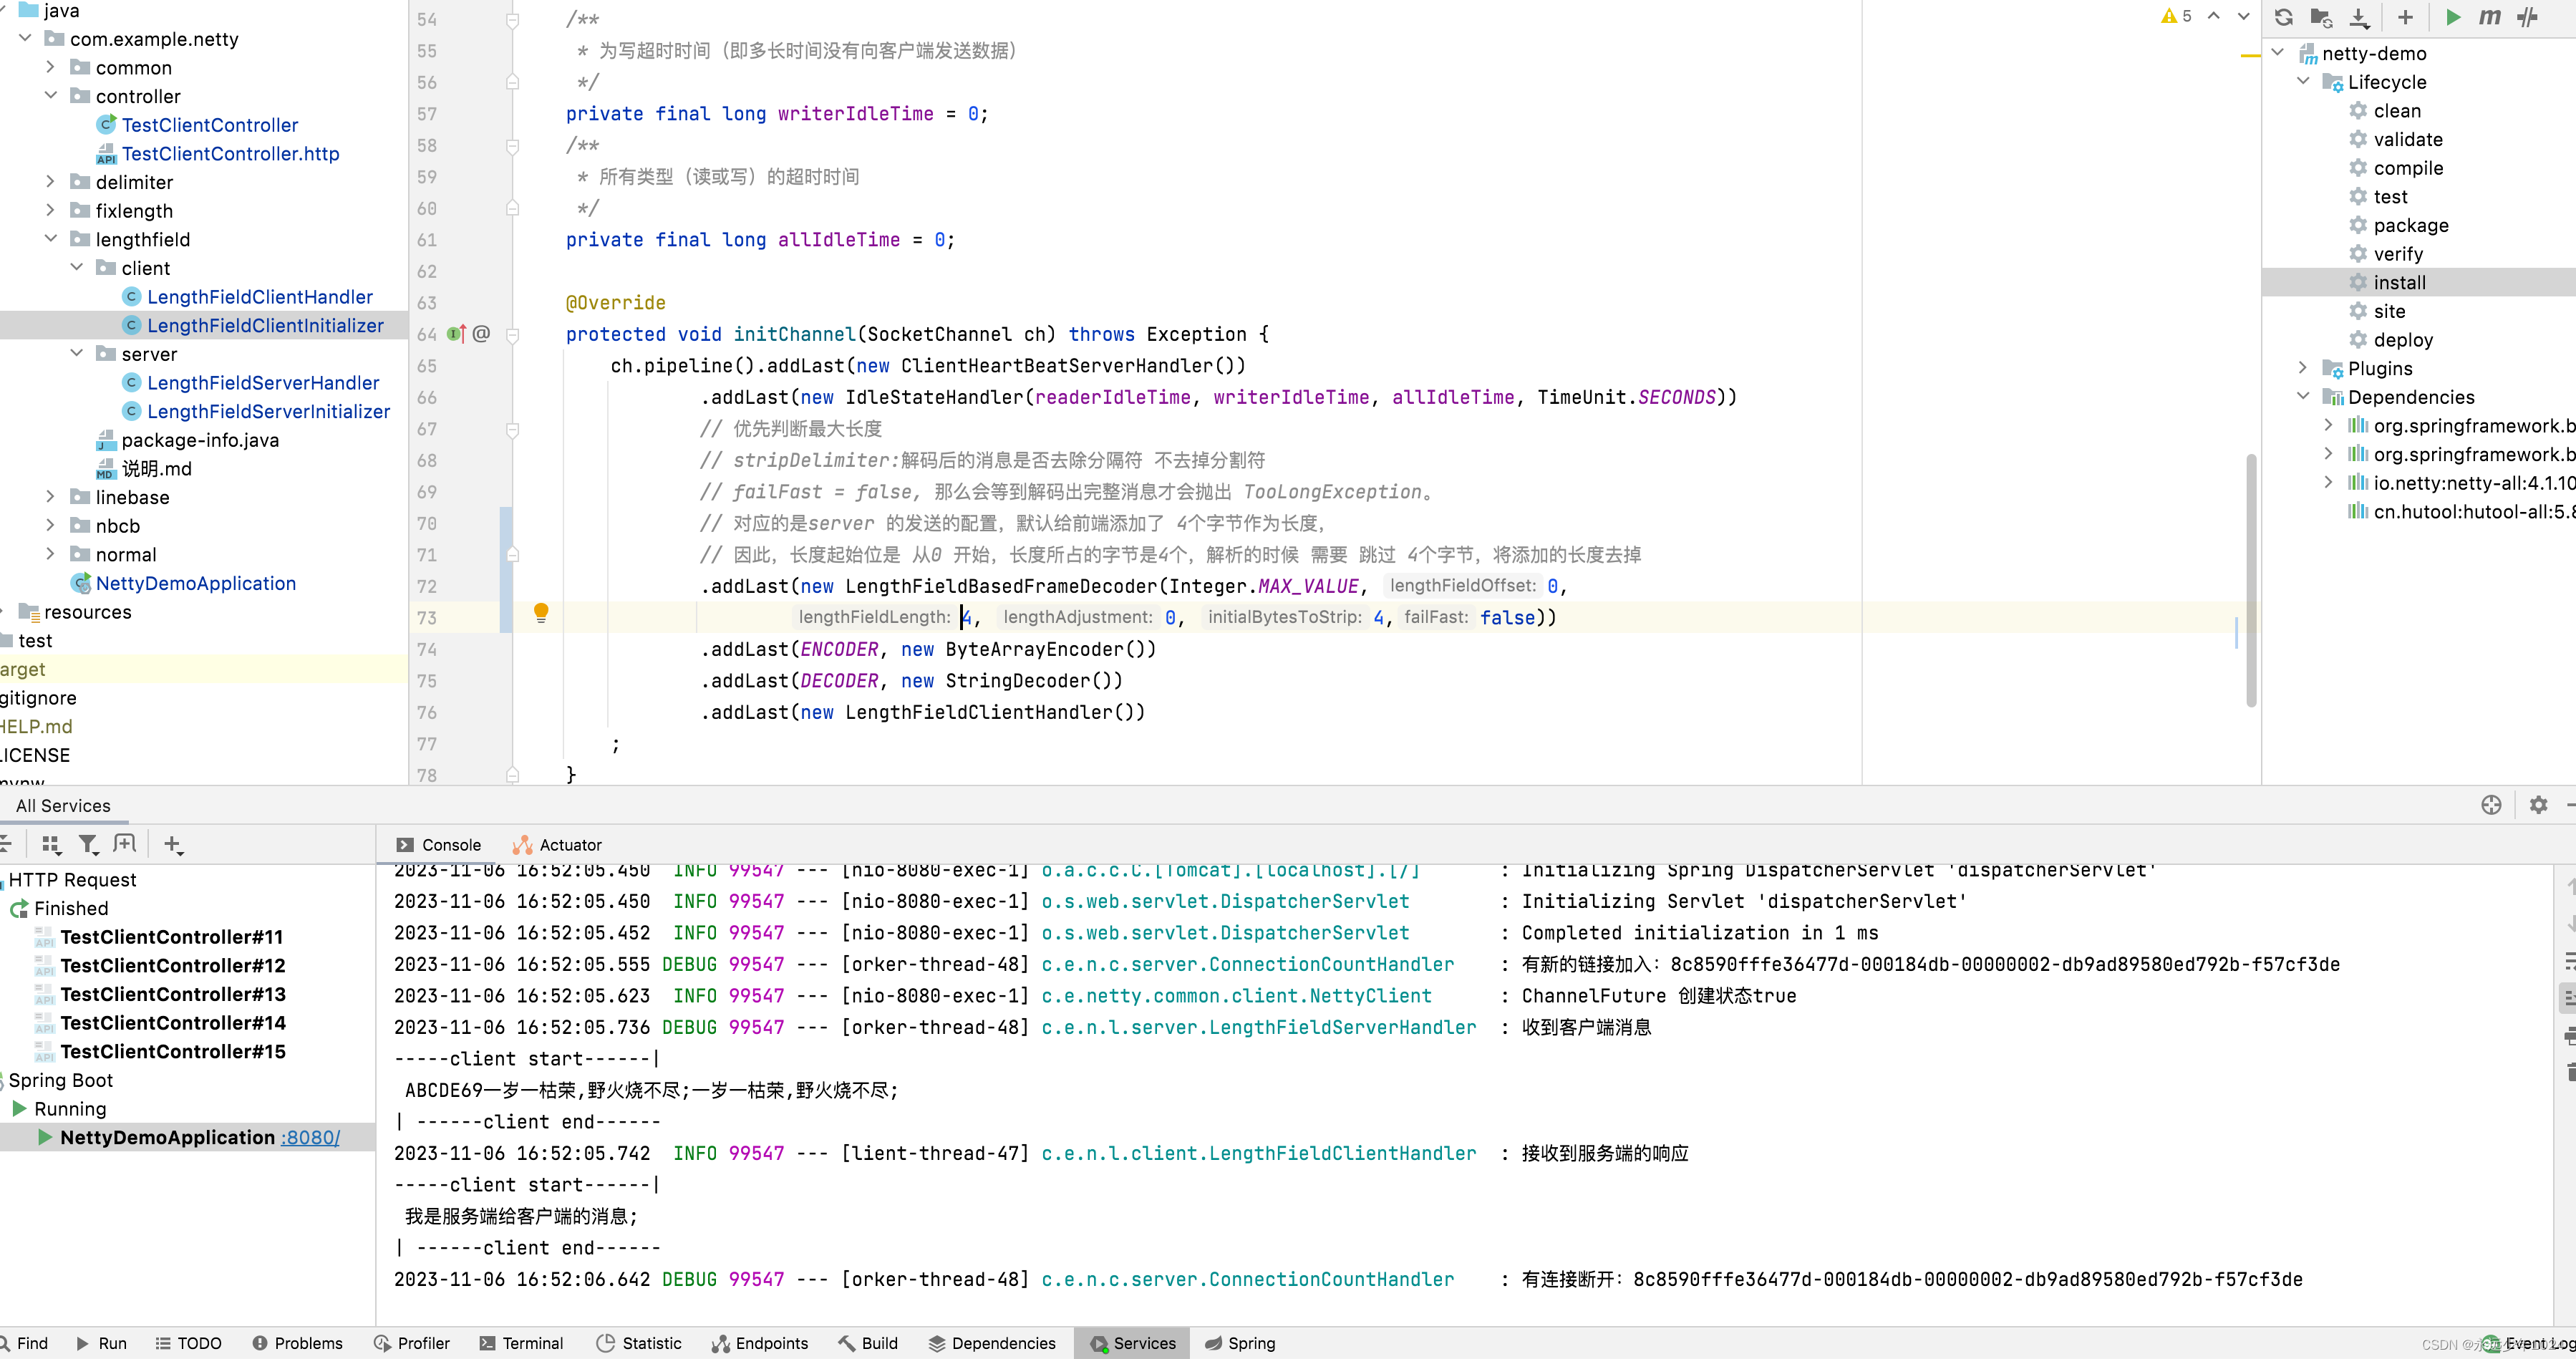Collapse the controller package
This screenshot has height=1359, width=2576.
[51, 96]
